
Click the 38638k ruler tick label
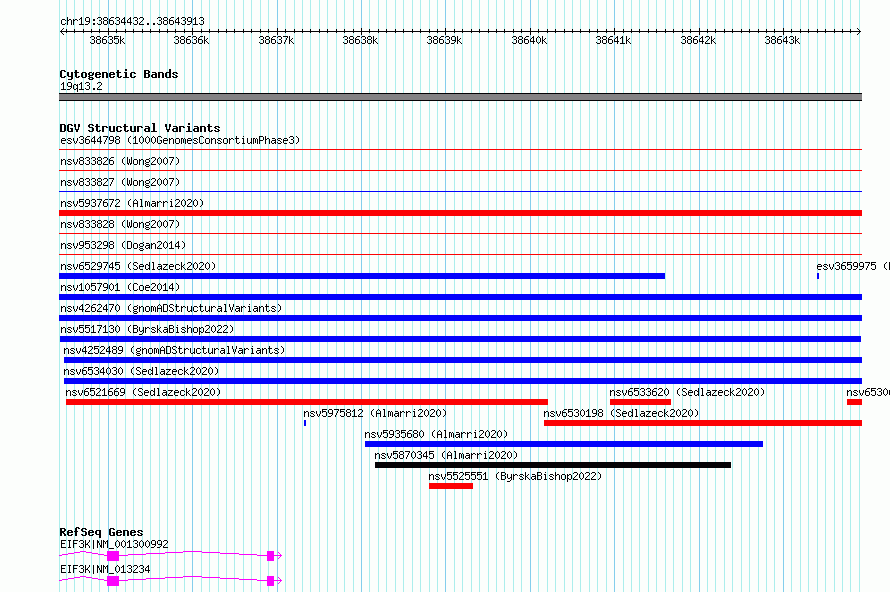coord(360,40)
